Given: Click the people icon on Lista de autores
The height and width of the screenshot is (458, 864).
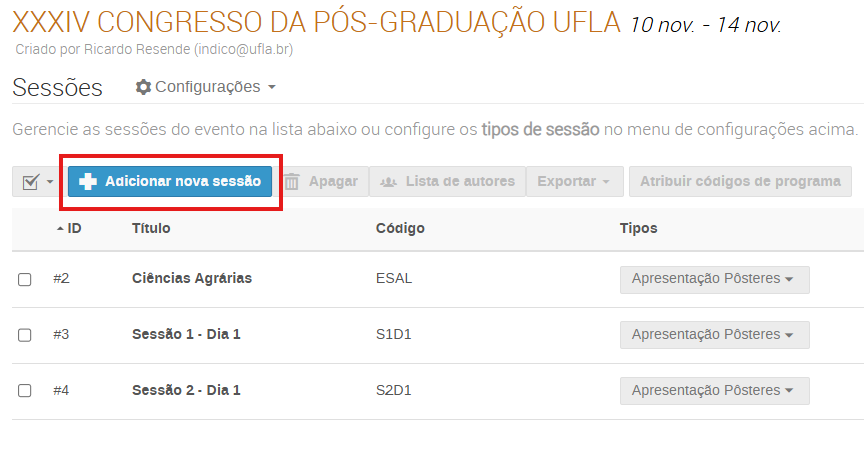Looking at the screenshot, I should [388, 181].
